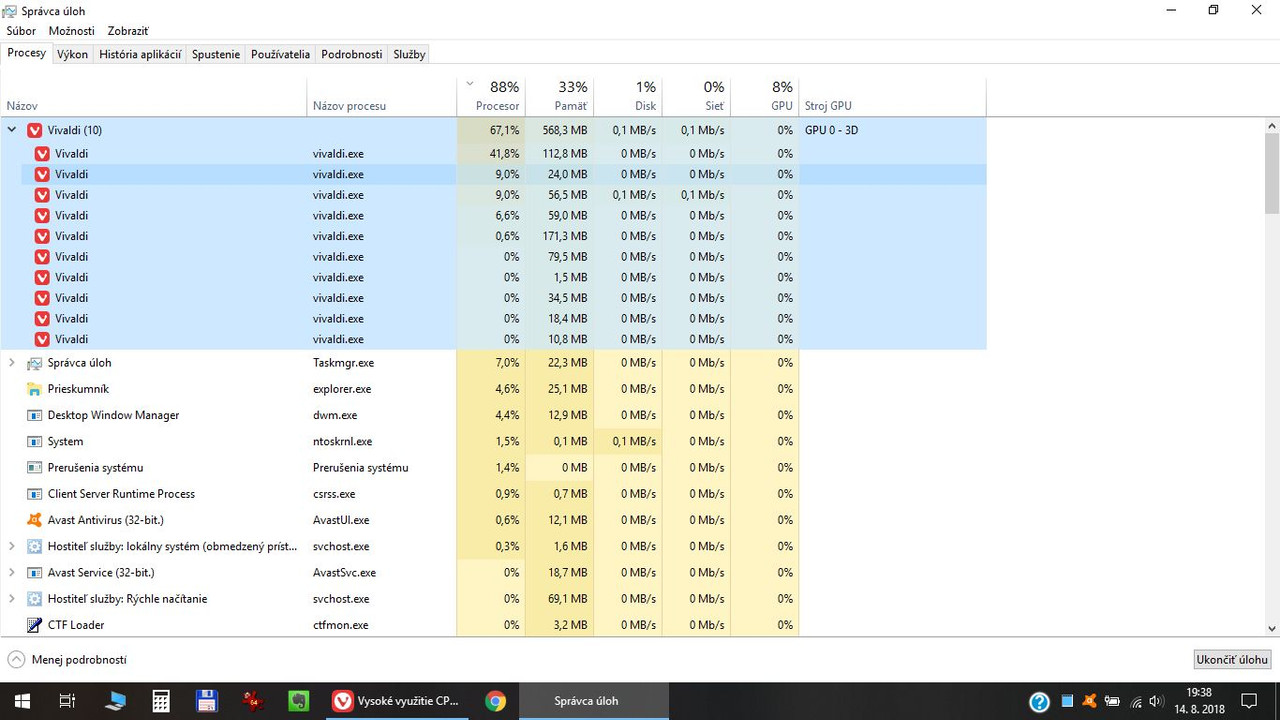Viewport: 1280px width, 720px height.
Task: Expand Hostiteľ služby: Rýchle načítanie row
Action: 12,599
